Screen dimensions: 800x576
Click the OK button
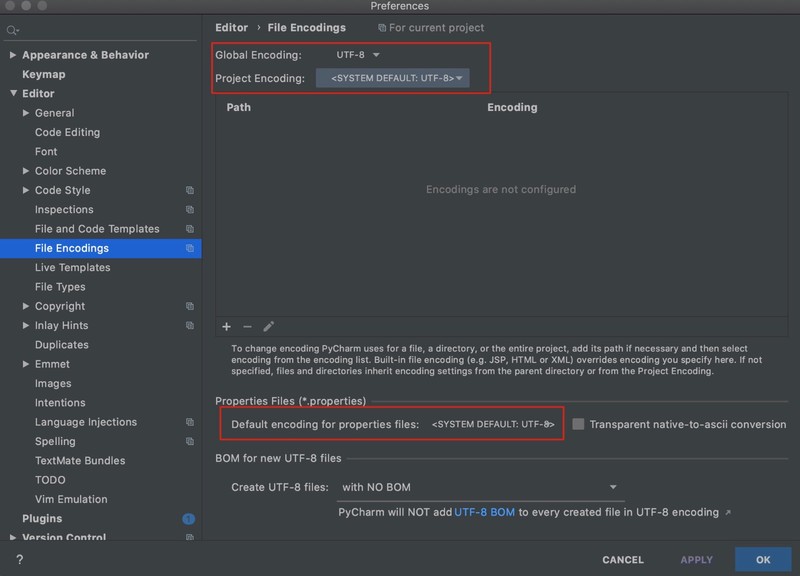(x=763, y=560)
